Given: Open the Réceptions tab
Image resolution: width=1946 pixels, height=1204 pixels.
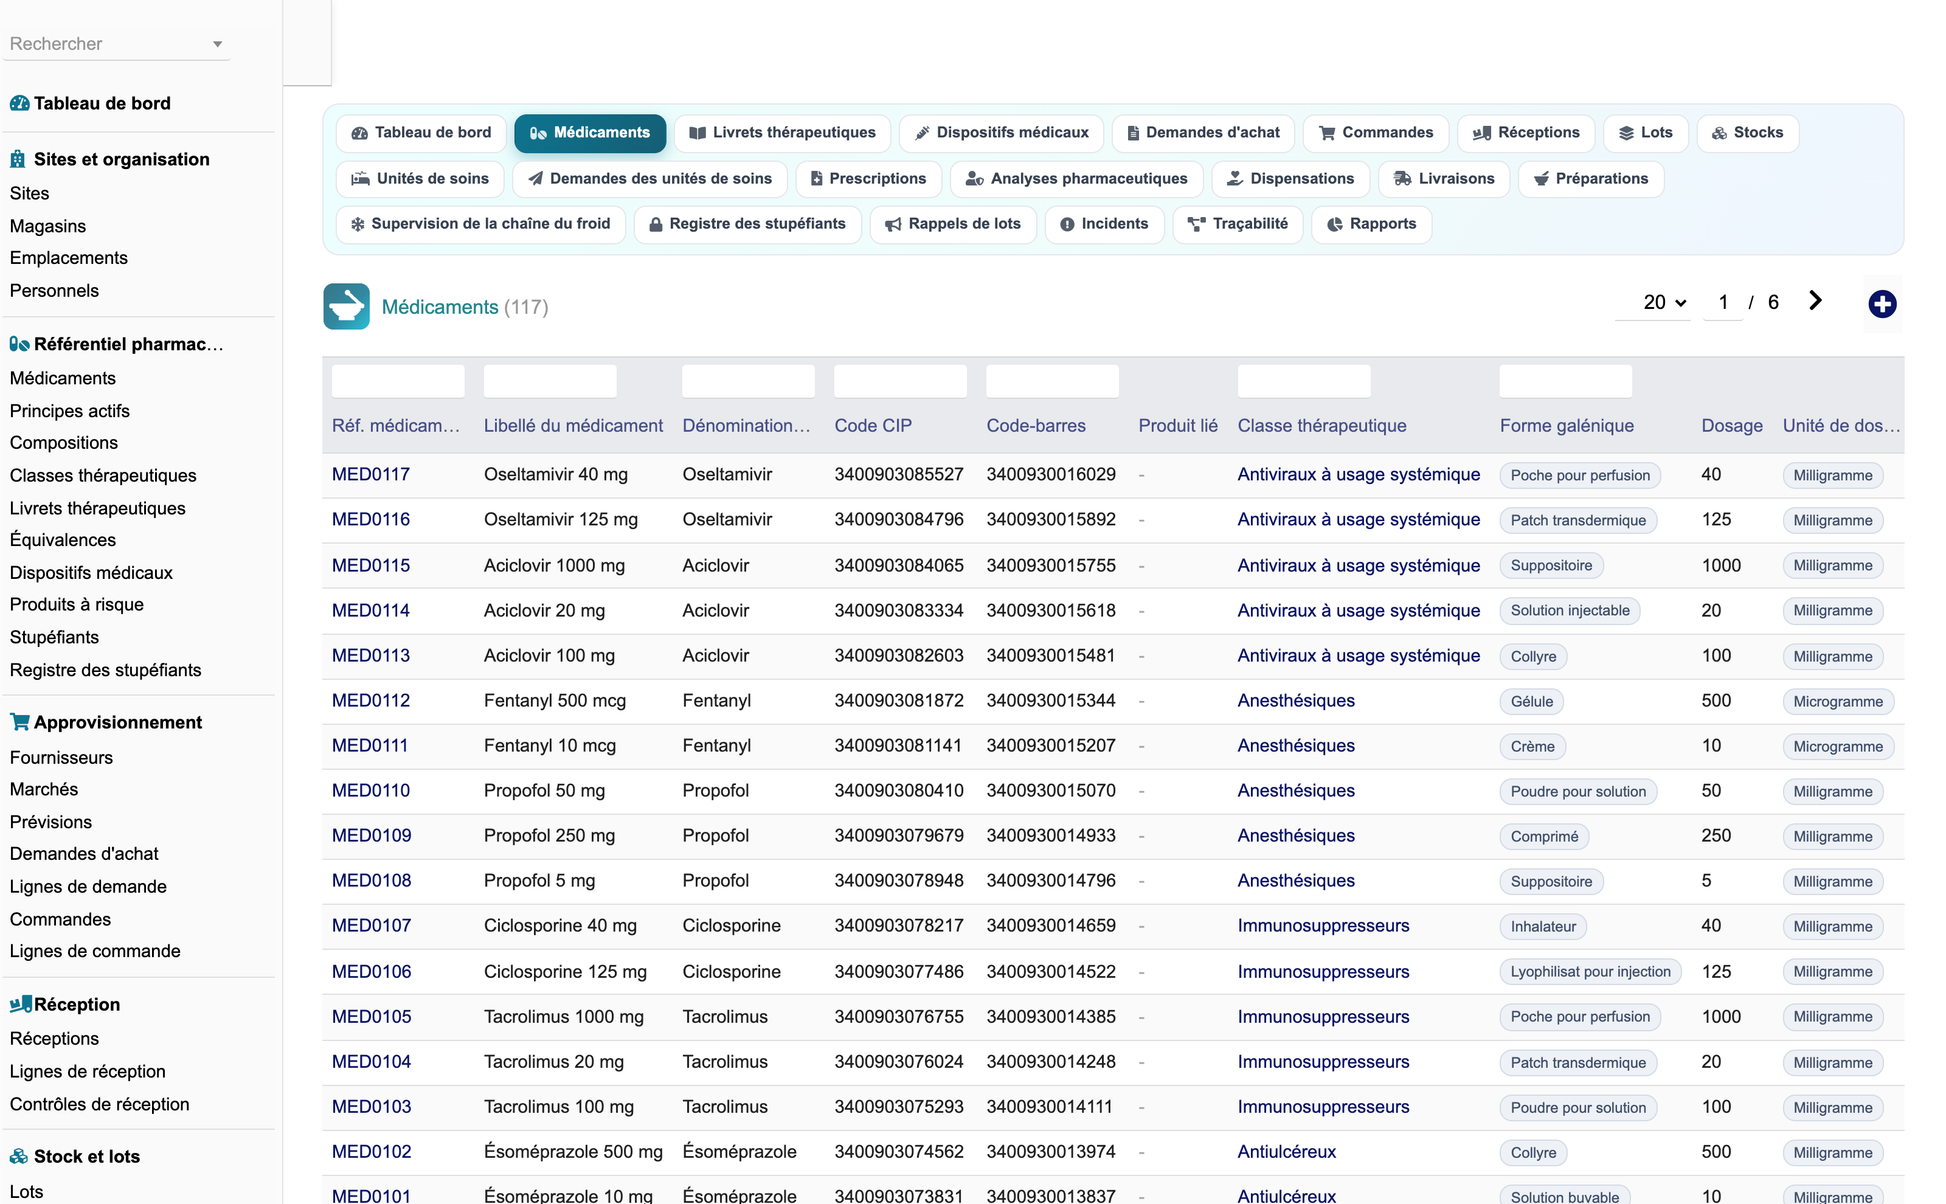Looking at the screenshot, I should pyautogui.click(x=1526, y=133).
